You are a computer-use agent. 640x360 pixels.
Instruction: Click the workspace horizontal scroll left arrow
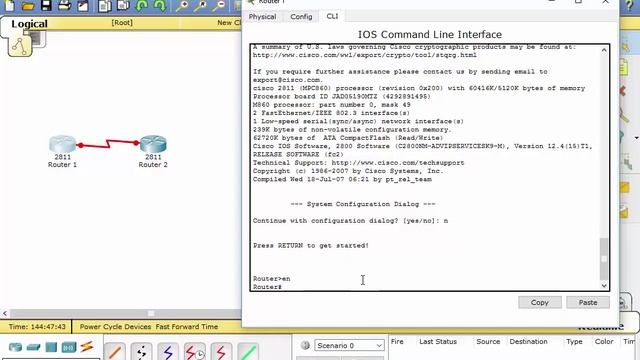5,313
